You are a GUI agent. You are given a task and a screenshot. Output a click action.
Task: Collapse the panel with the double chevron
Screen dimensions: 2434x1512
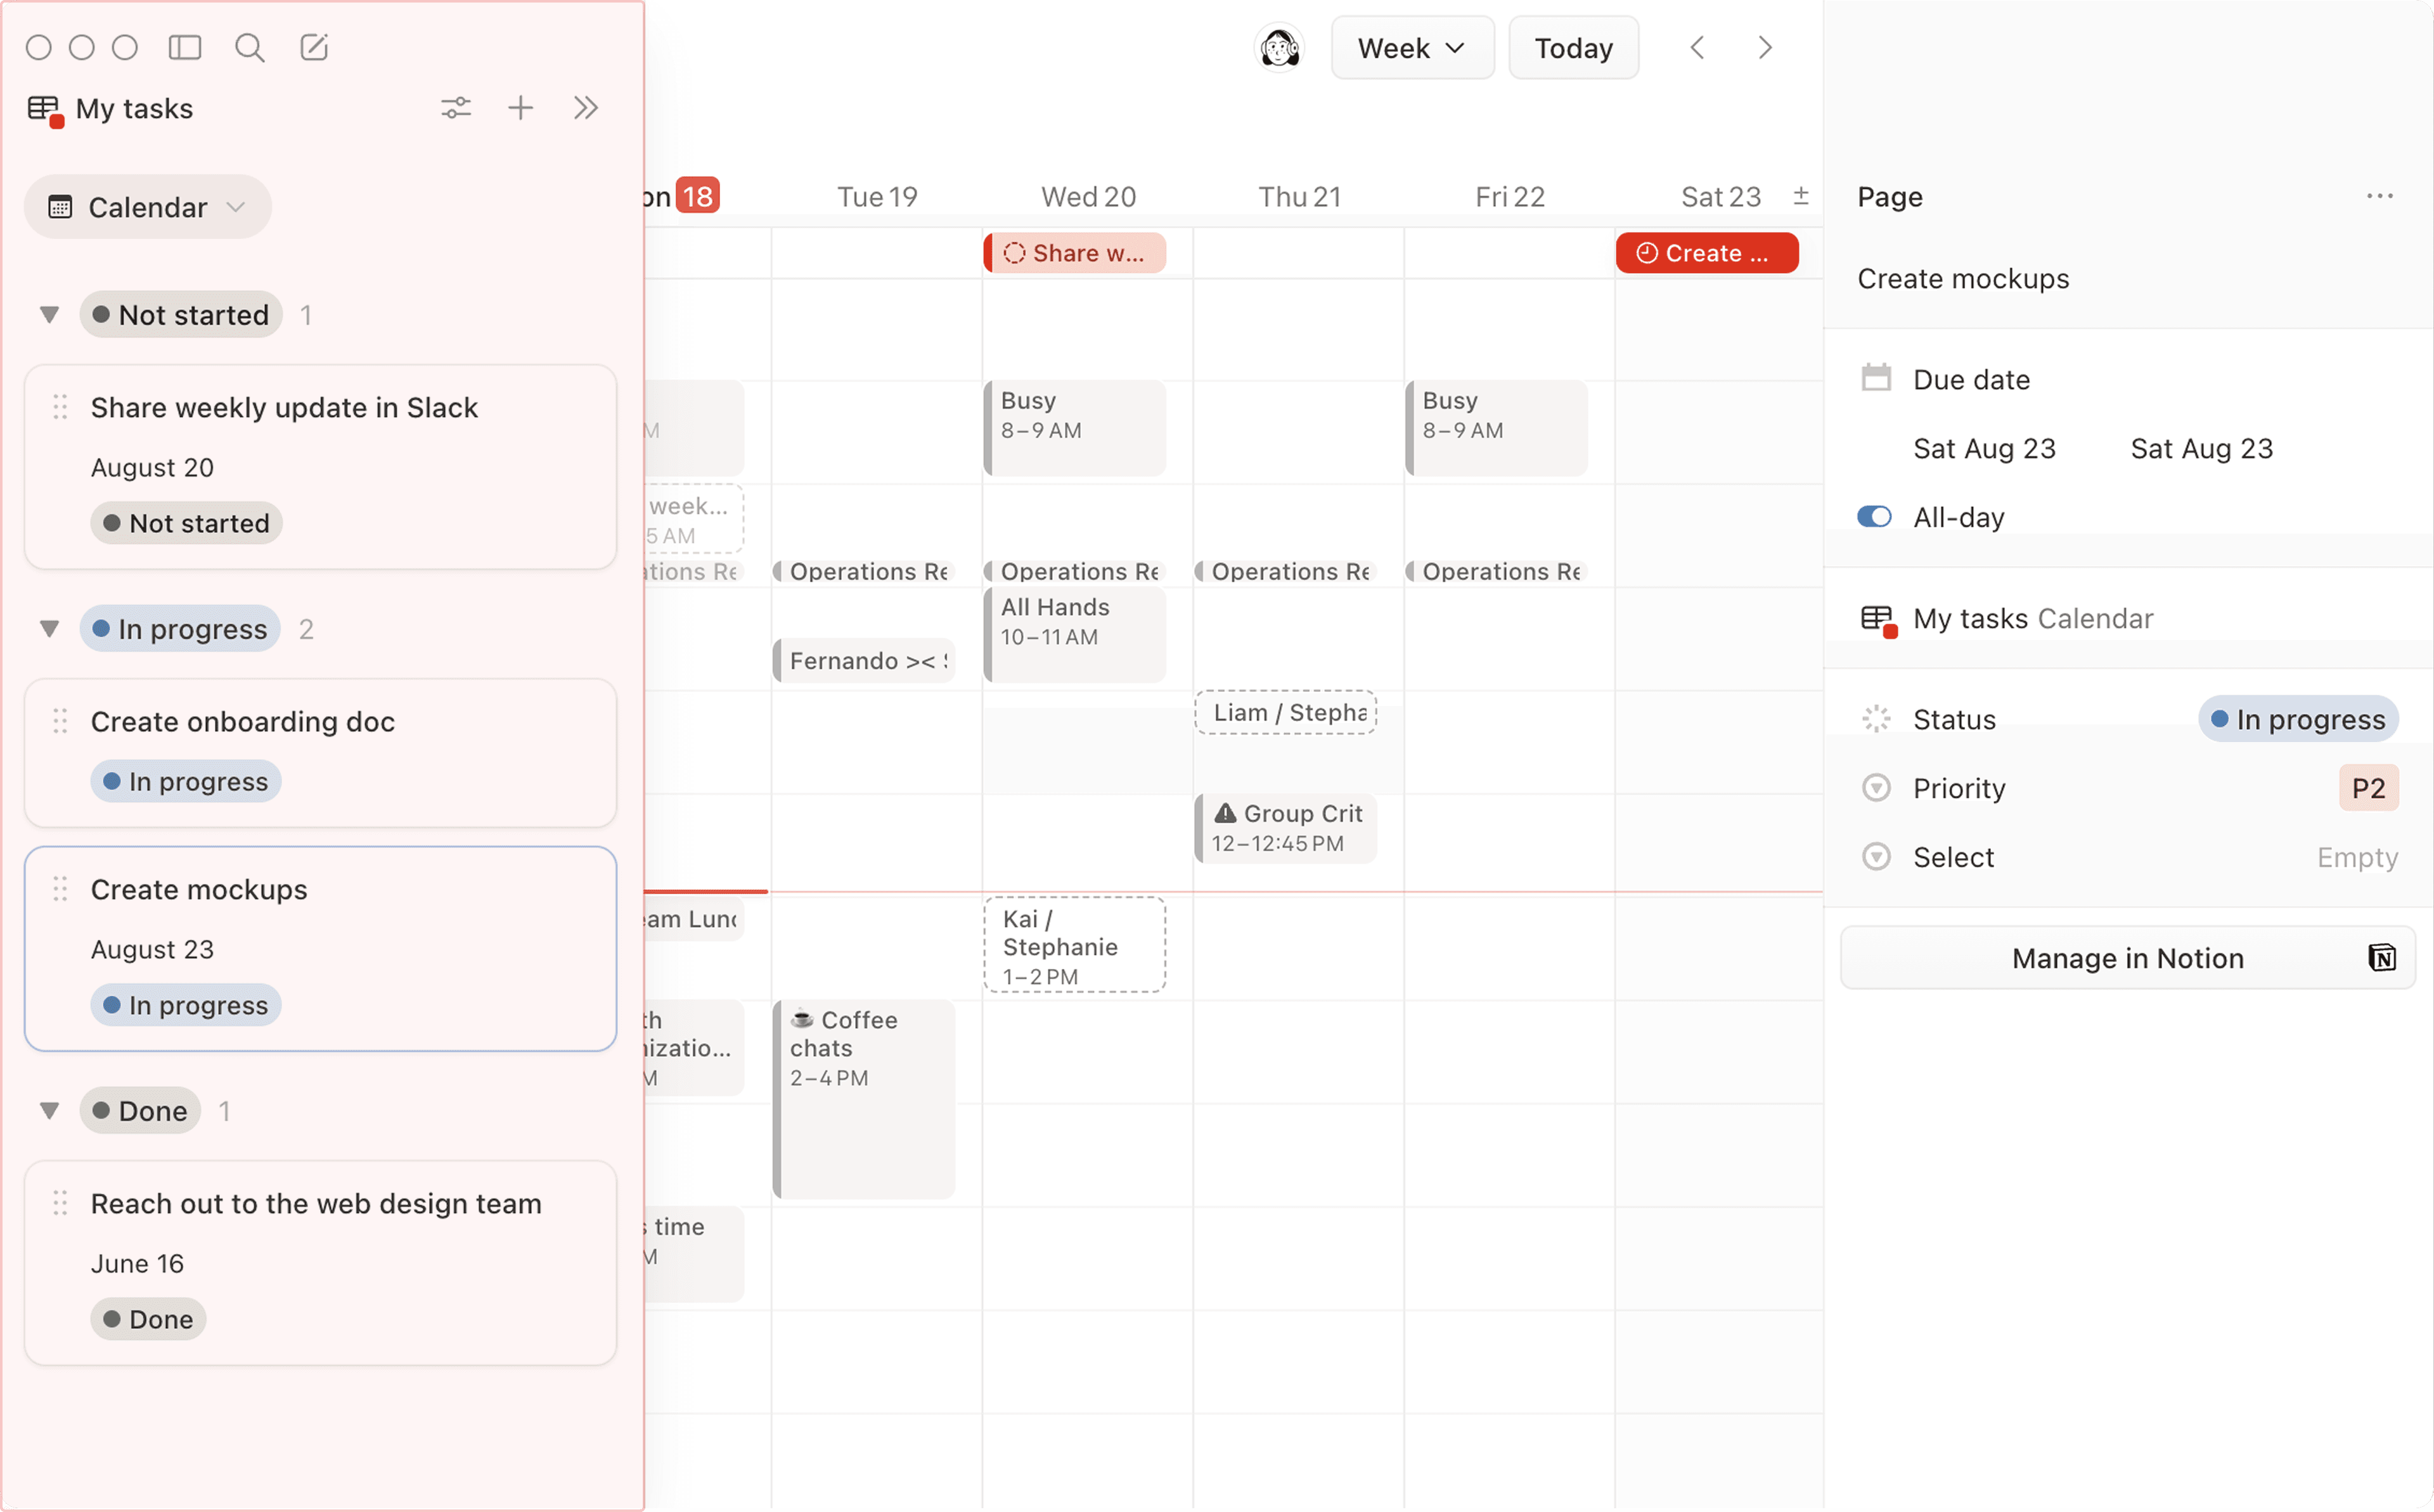tap(586, 108)
